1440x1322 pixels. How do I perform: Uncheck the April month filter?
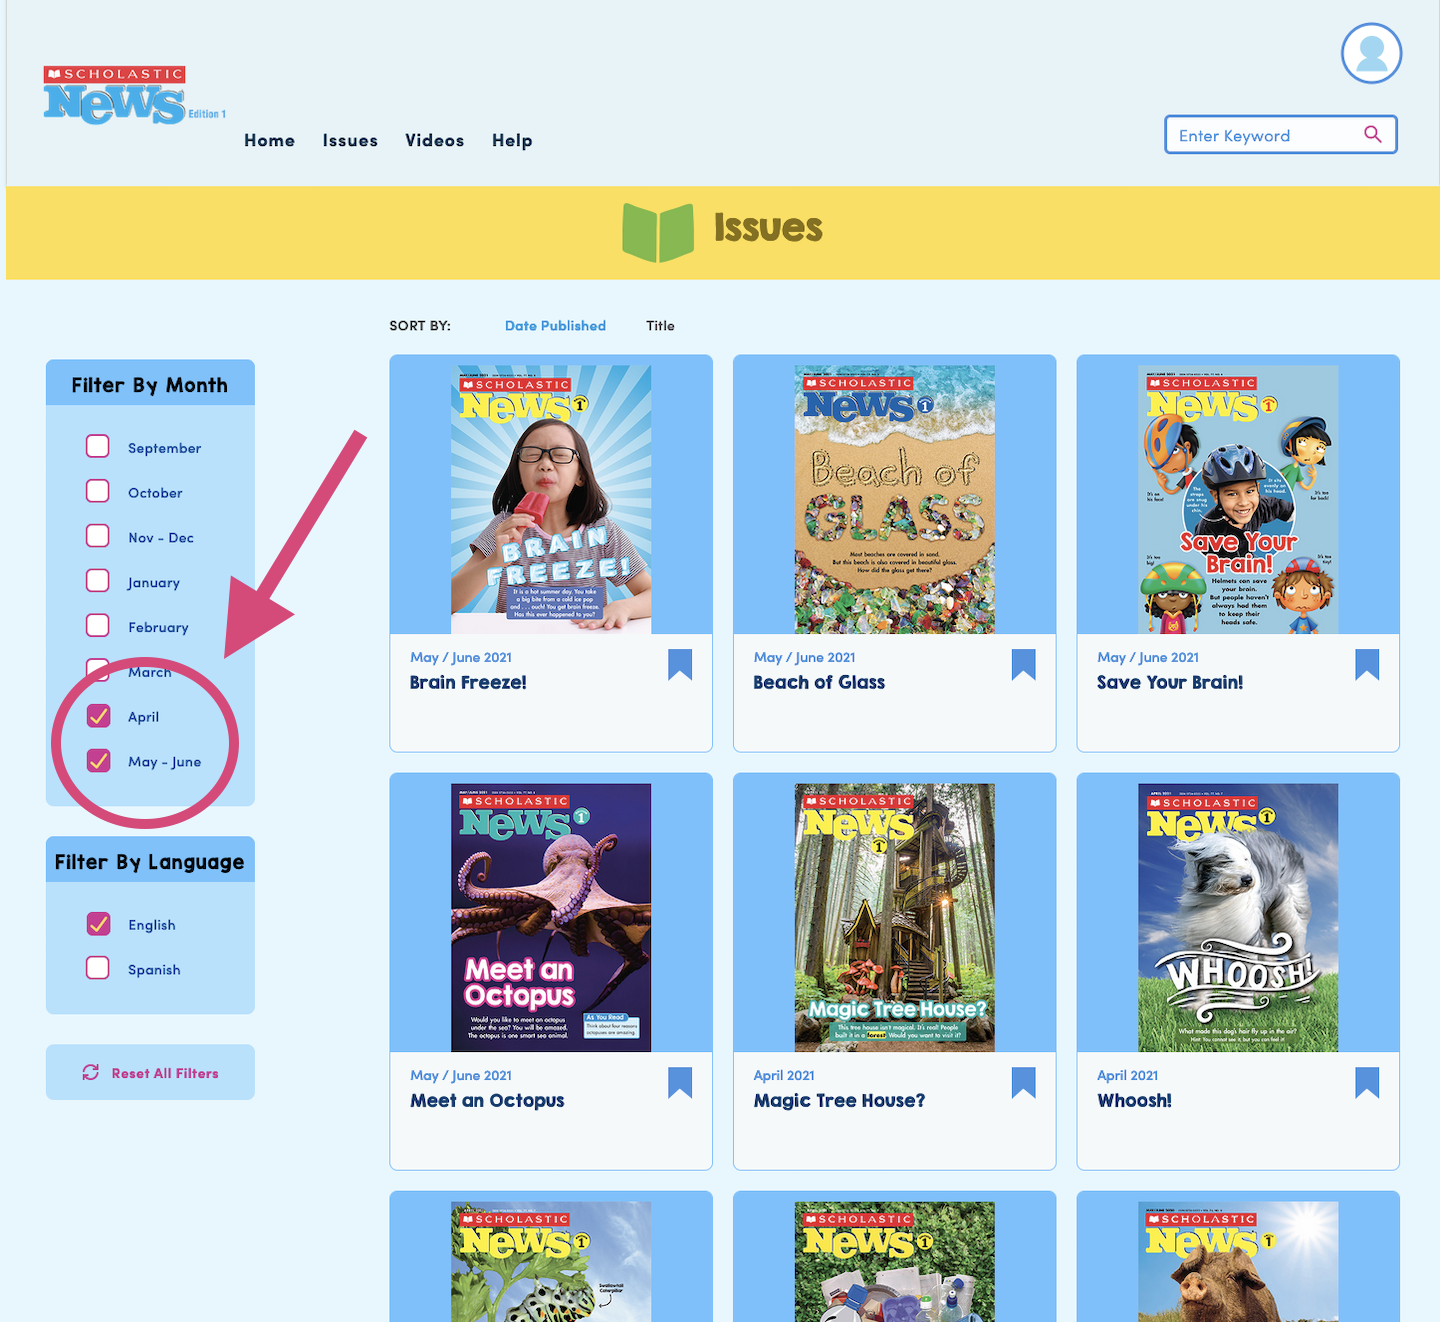pos(98,716)
